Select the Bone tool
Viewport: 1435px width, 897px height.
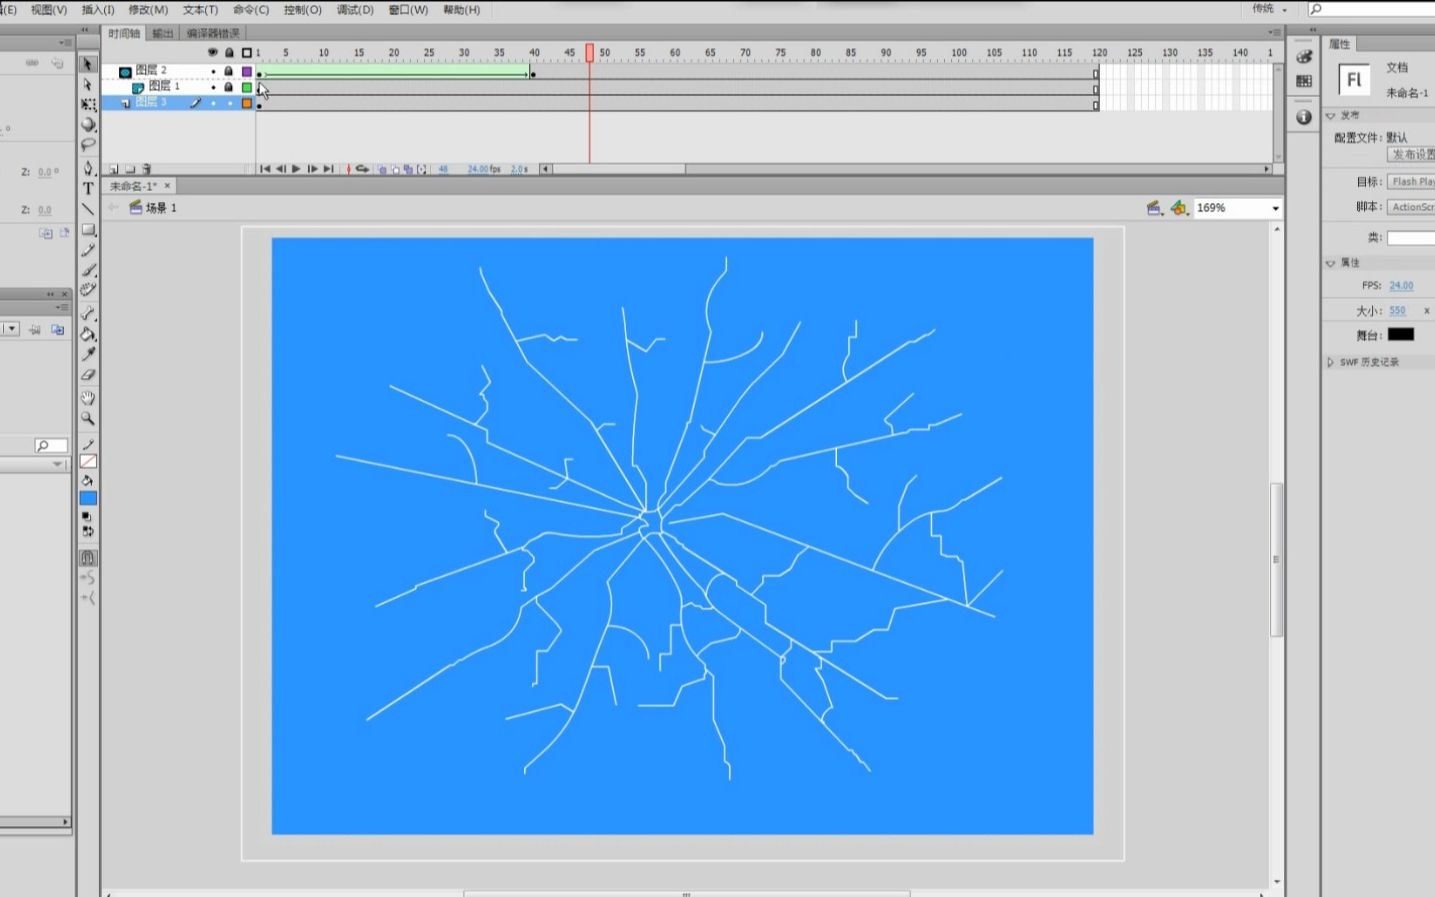(x=88, y=313)
